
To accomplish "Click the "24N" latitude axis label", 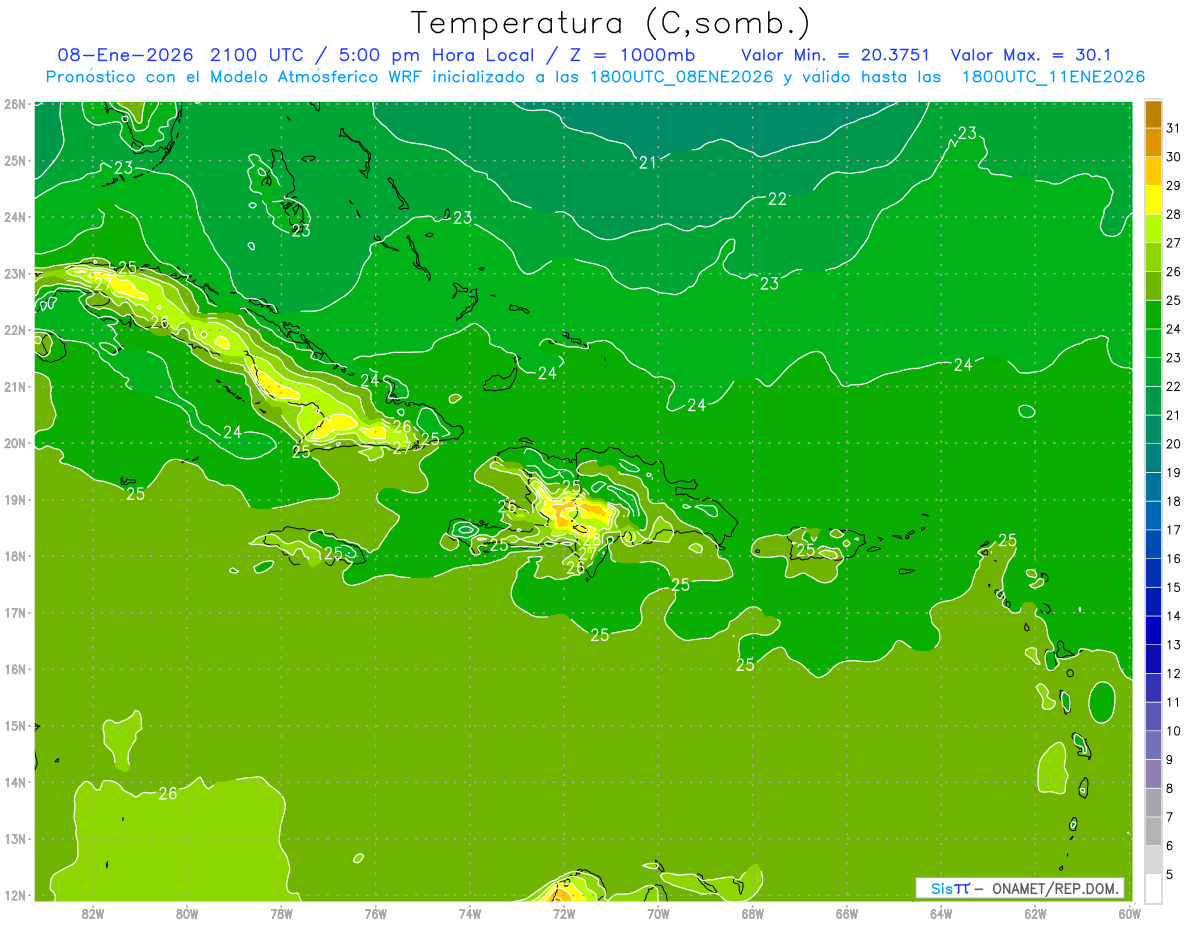I will point(15,217).
